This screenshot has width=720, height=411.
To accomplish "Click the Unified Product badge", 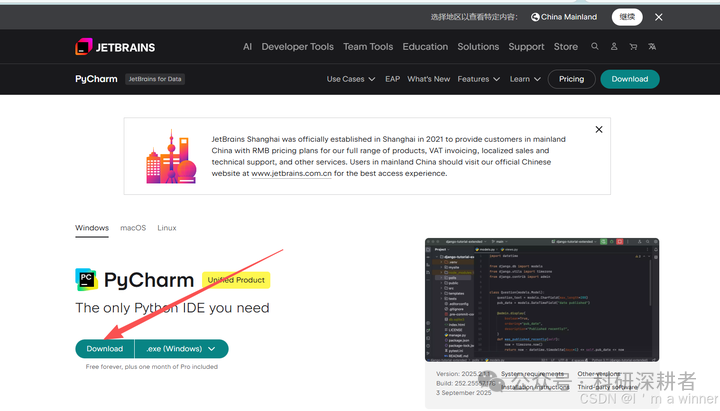I will pyautogui.click(x=236, y=280).
